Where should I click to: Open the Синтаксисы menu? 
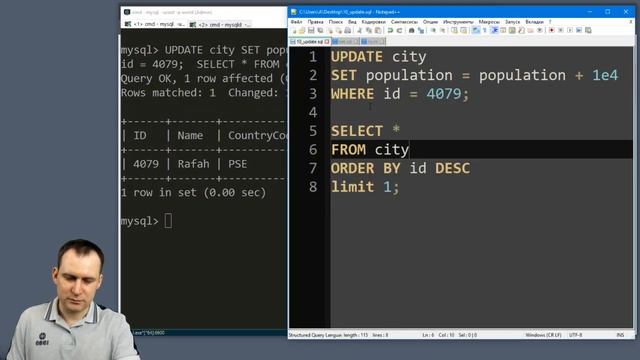point(404,22)
